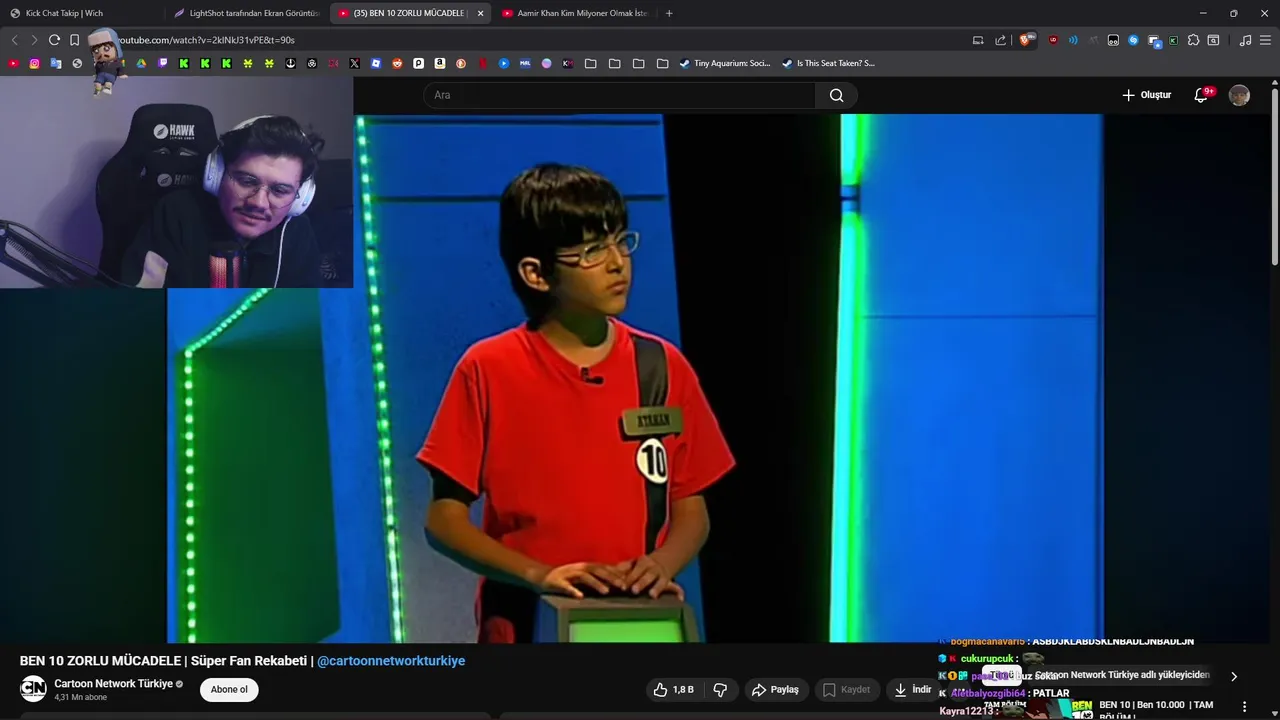Switch to the Kick Chat Takip tab

pyautogui.click(x=82, y=13)
